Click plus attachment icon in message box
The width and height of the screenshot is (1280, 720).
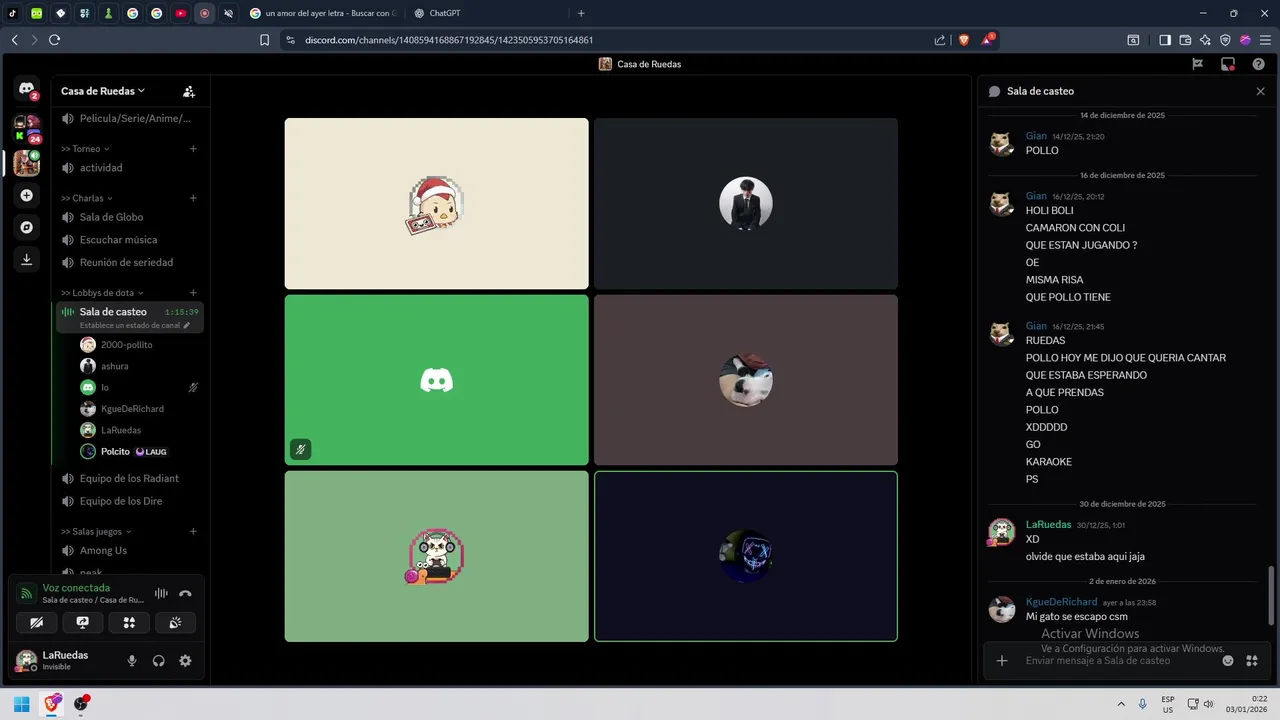click(1002, 660)
